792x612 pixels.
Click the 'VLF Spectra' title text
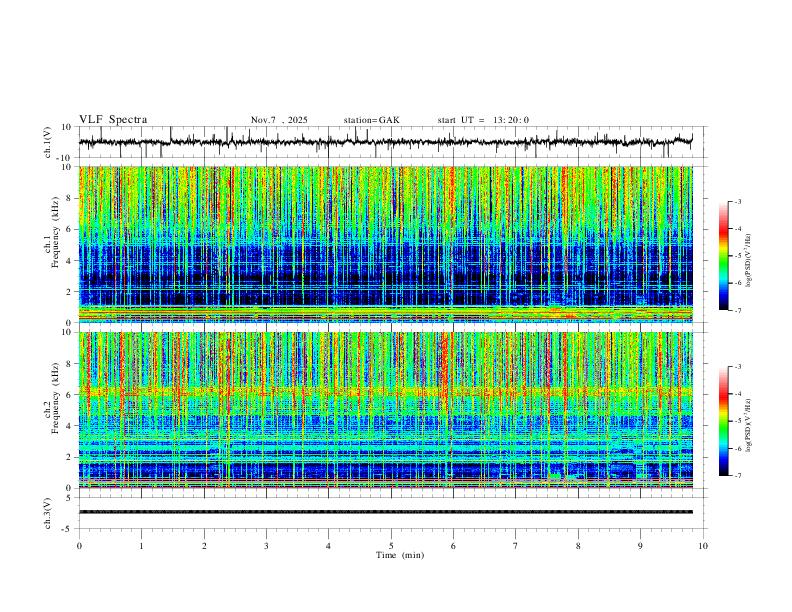(113, 120)
